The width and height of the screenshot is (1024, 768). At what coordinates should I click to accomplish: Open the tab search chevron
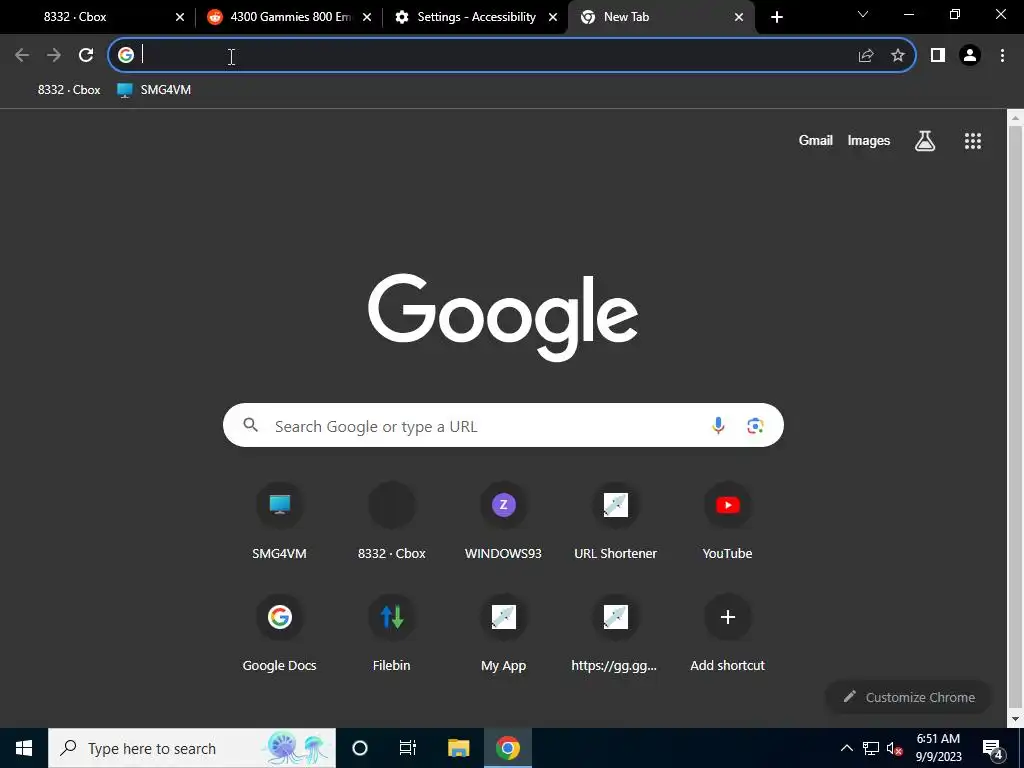(863, 14)
